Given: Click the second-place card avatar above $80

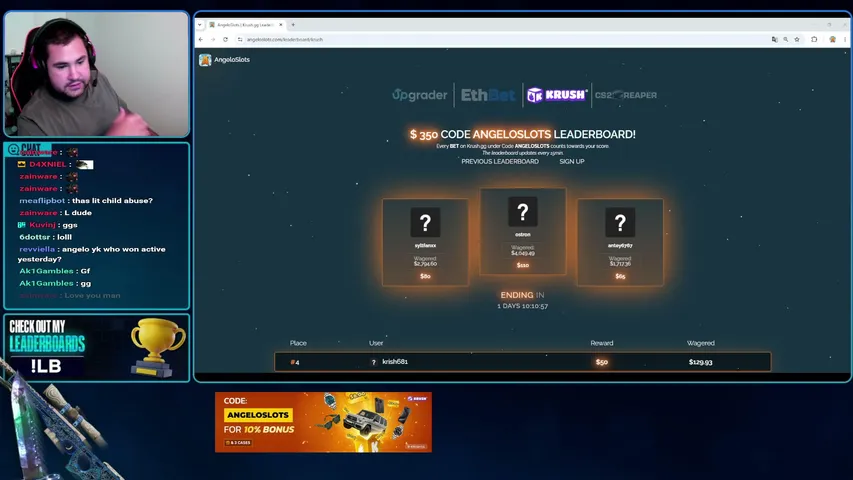Looking at the screenshot, I should coord(425,223).
